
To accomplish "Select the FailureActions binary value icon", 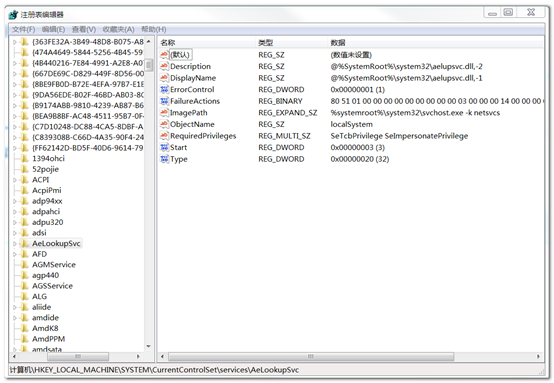I will (164, 101).
